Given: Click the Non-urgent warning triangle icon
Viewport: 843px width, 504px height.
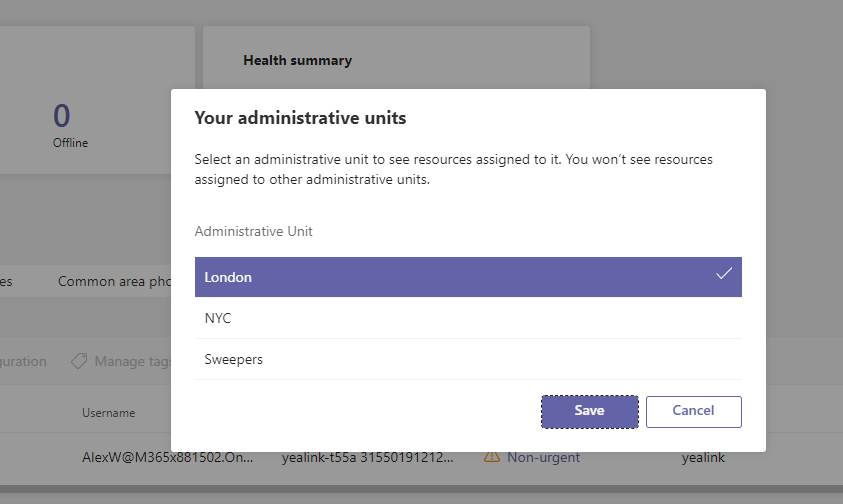Looking at the screenshot, I should [x=491, y=457].
